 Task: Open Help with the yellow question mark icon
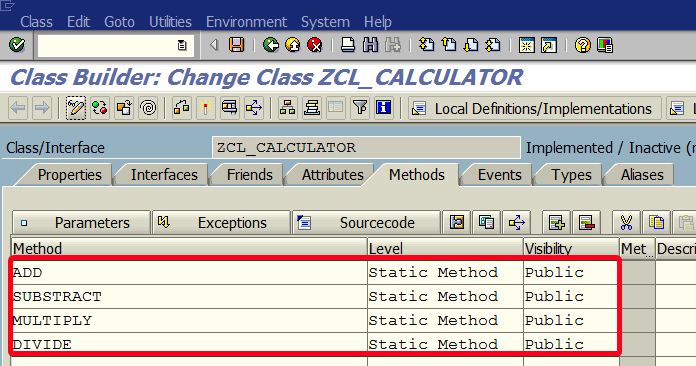click(582, 45)
